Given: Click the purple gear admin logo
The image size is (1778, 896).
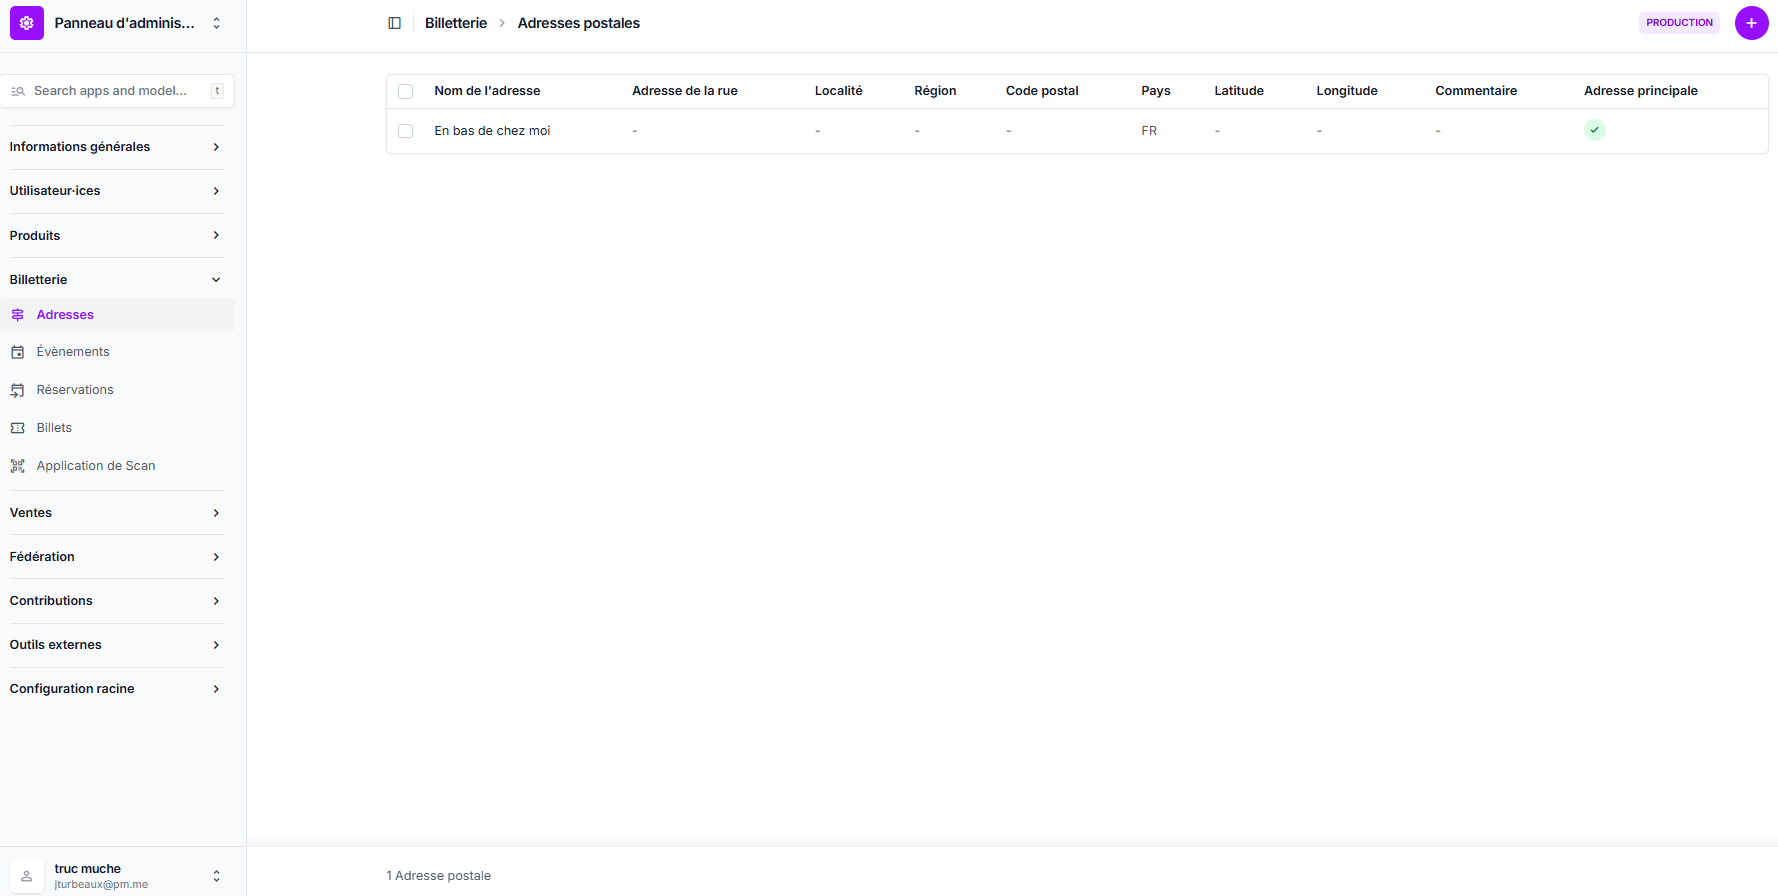Looking at the screenshot, I should tap(27, 23).
